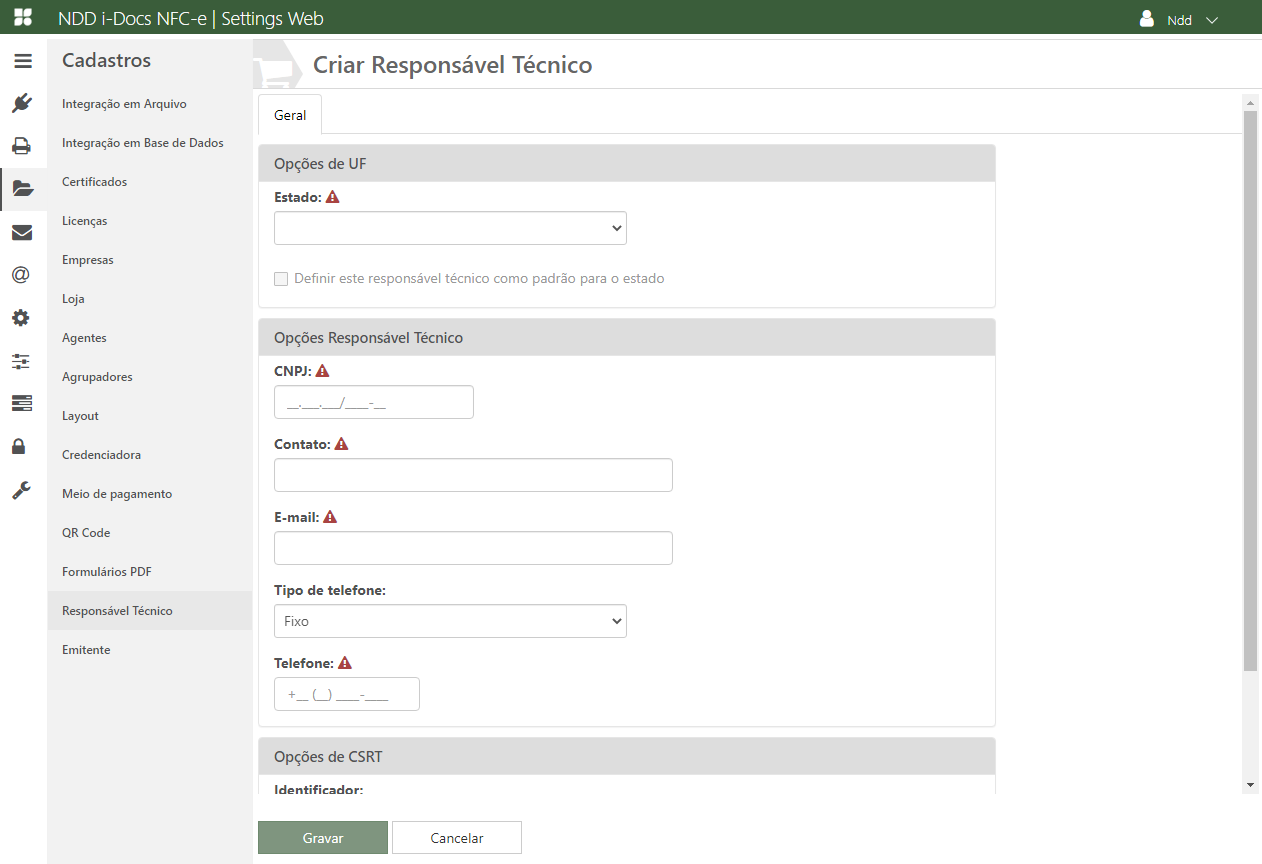Click the sliders adjustment icon in sidebar
Viewport: 1262px width, 864px height.
[22, 361]
